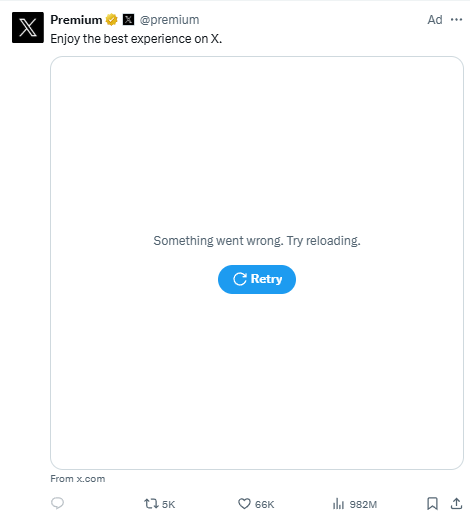Open the Premium account's X avatar

click(x=28, y=27)
